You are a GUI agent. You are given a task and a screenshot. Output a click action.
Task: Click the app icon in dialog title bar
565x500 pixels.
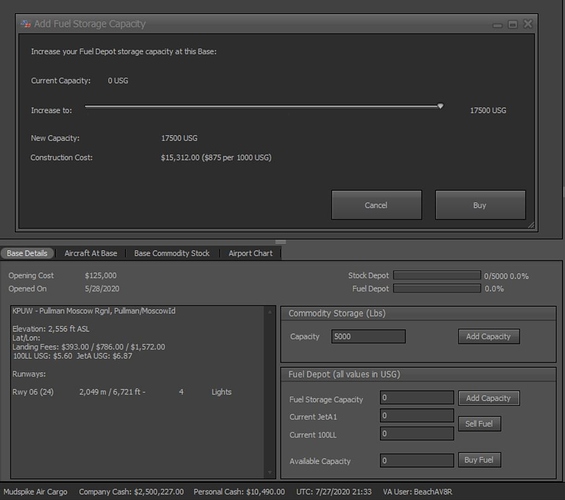click(25, 24)
